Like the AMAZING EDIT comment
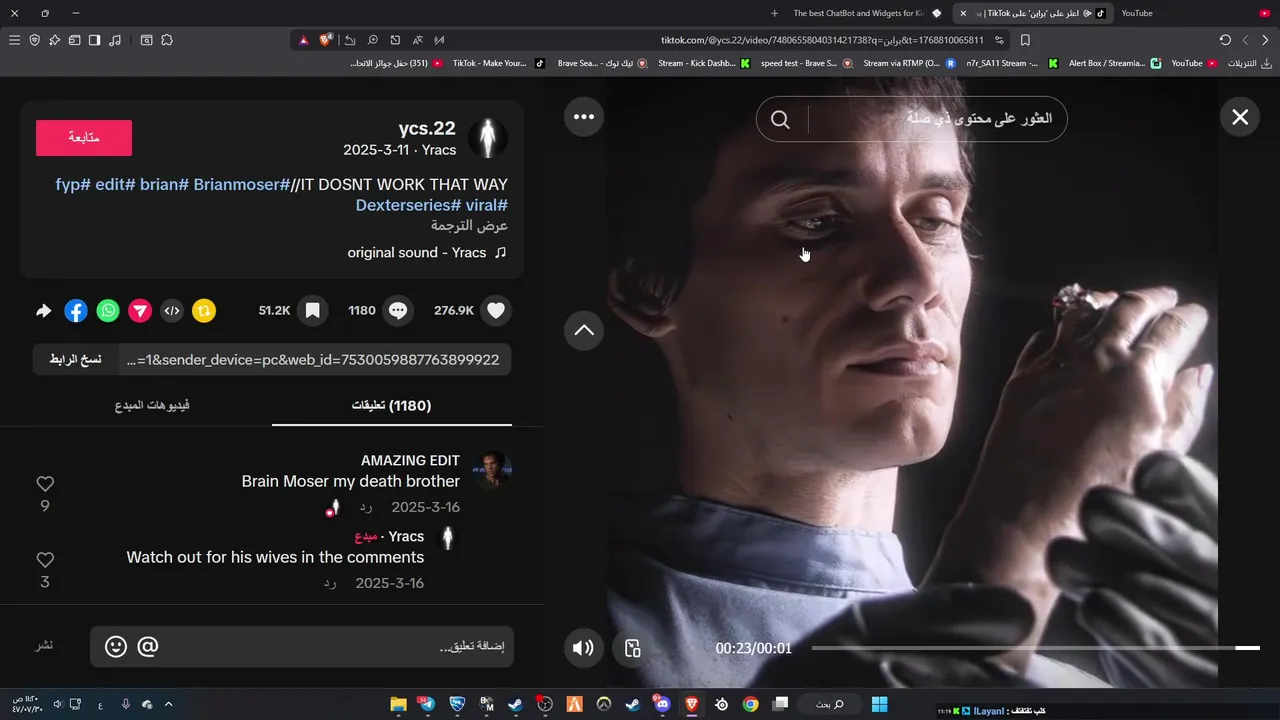The width and height of the screenshot is (1280, 720). [45, 484]
